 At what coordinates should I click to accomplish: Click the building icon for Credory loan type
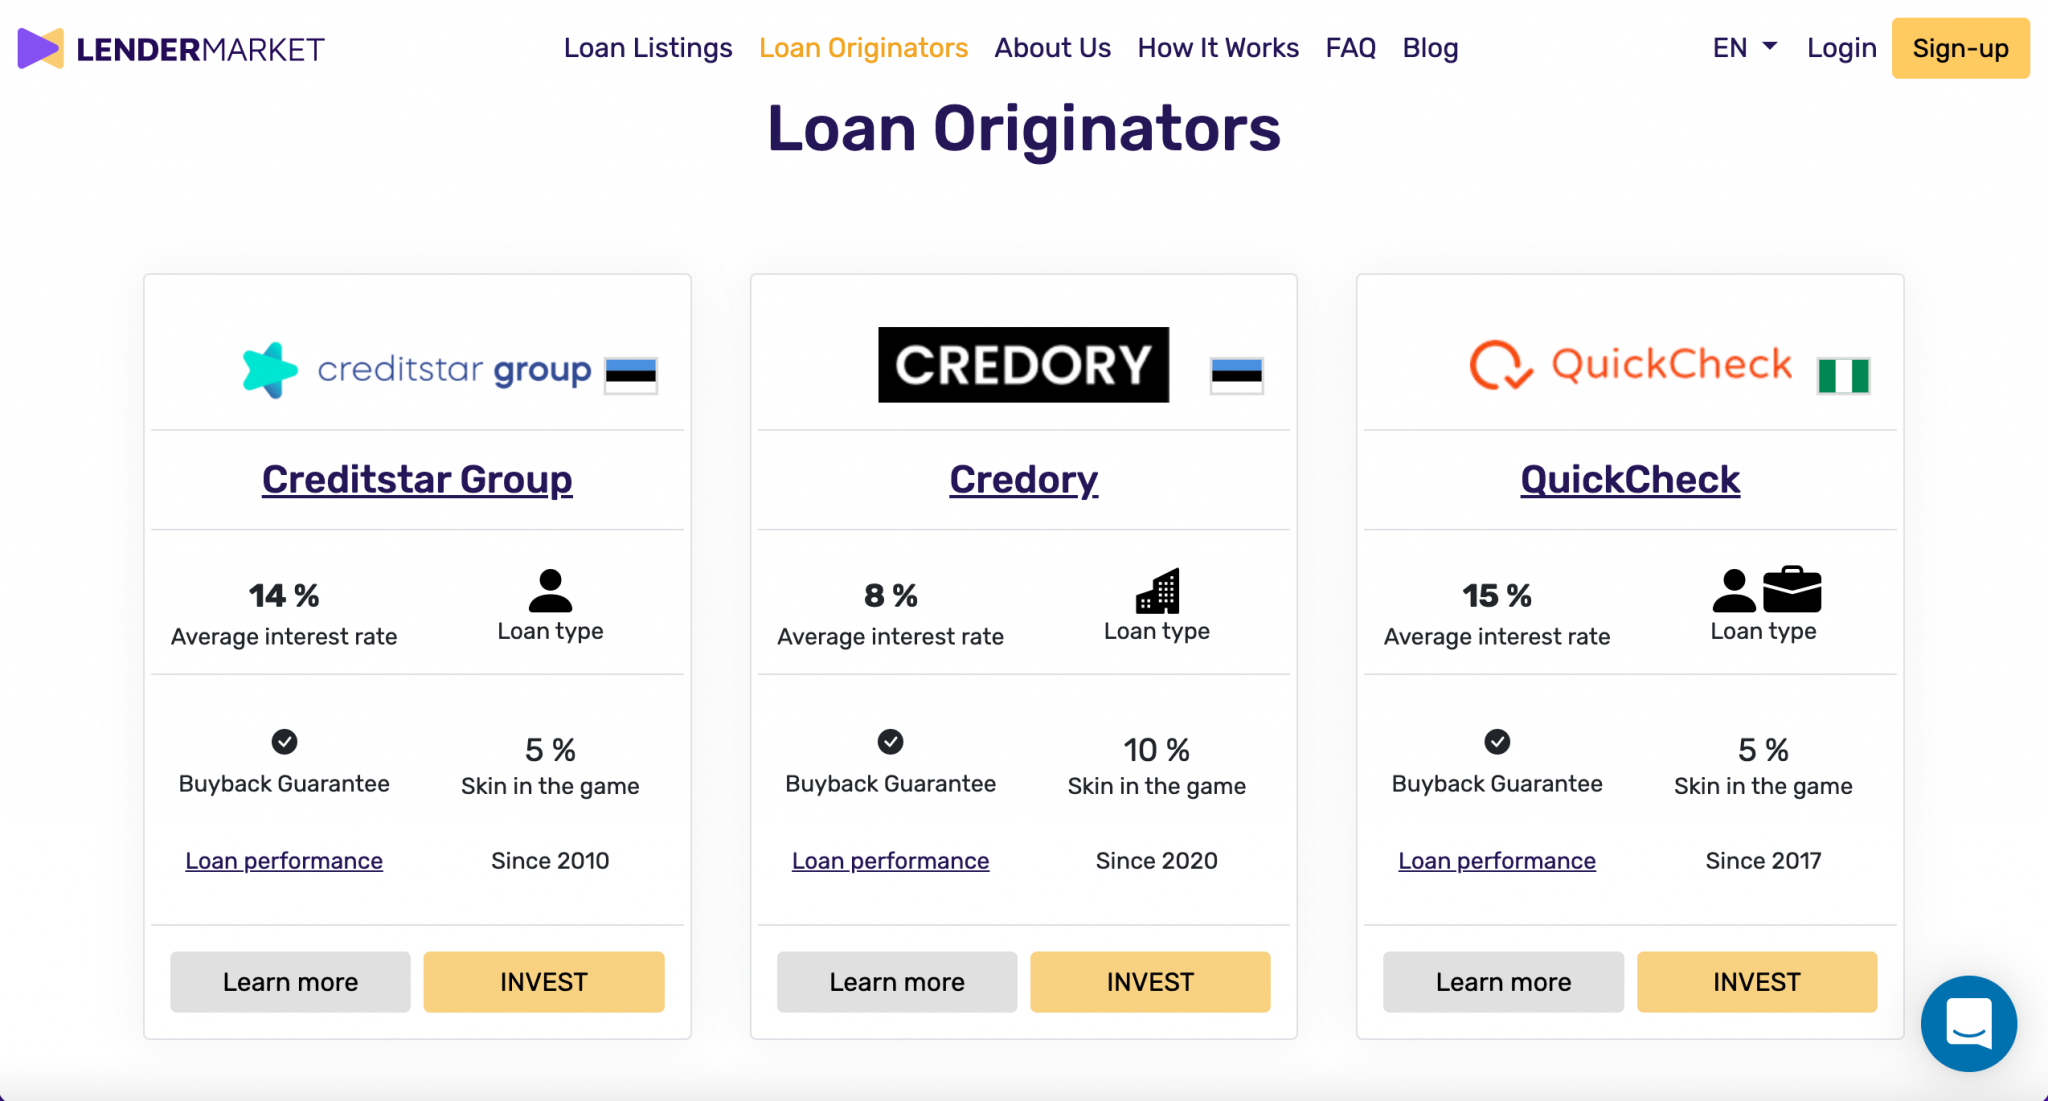1157,592
